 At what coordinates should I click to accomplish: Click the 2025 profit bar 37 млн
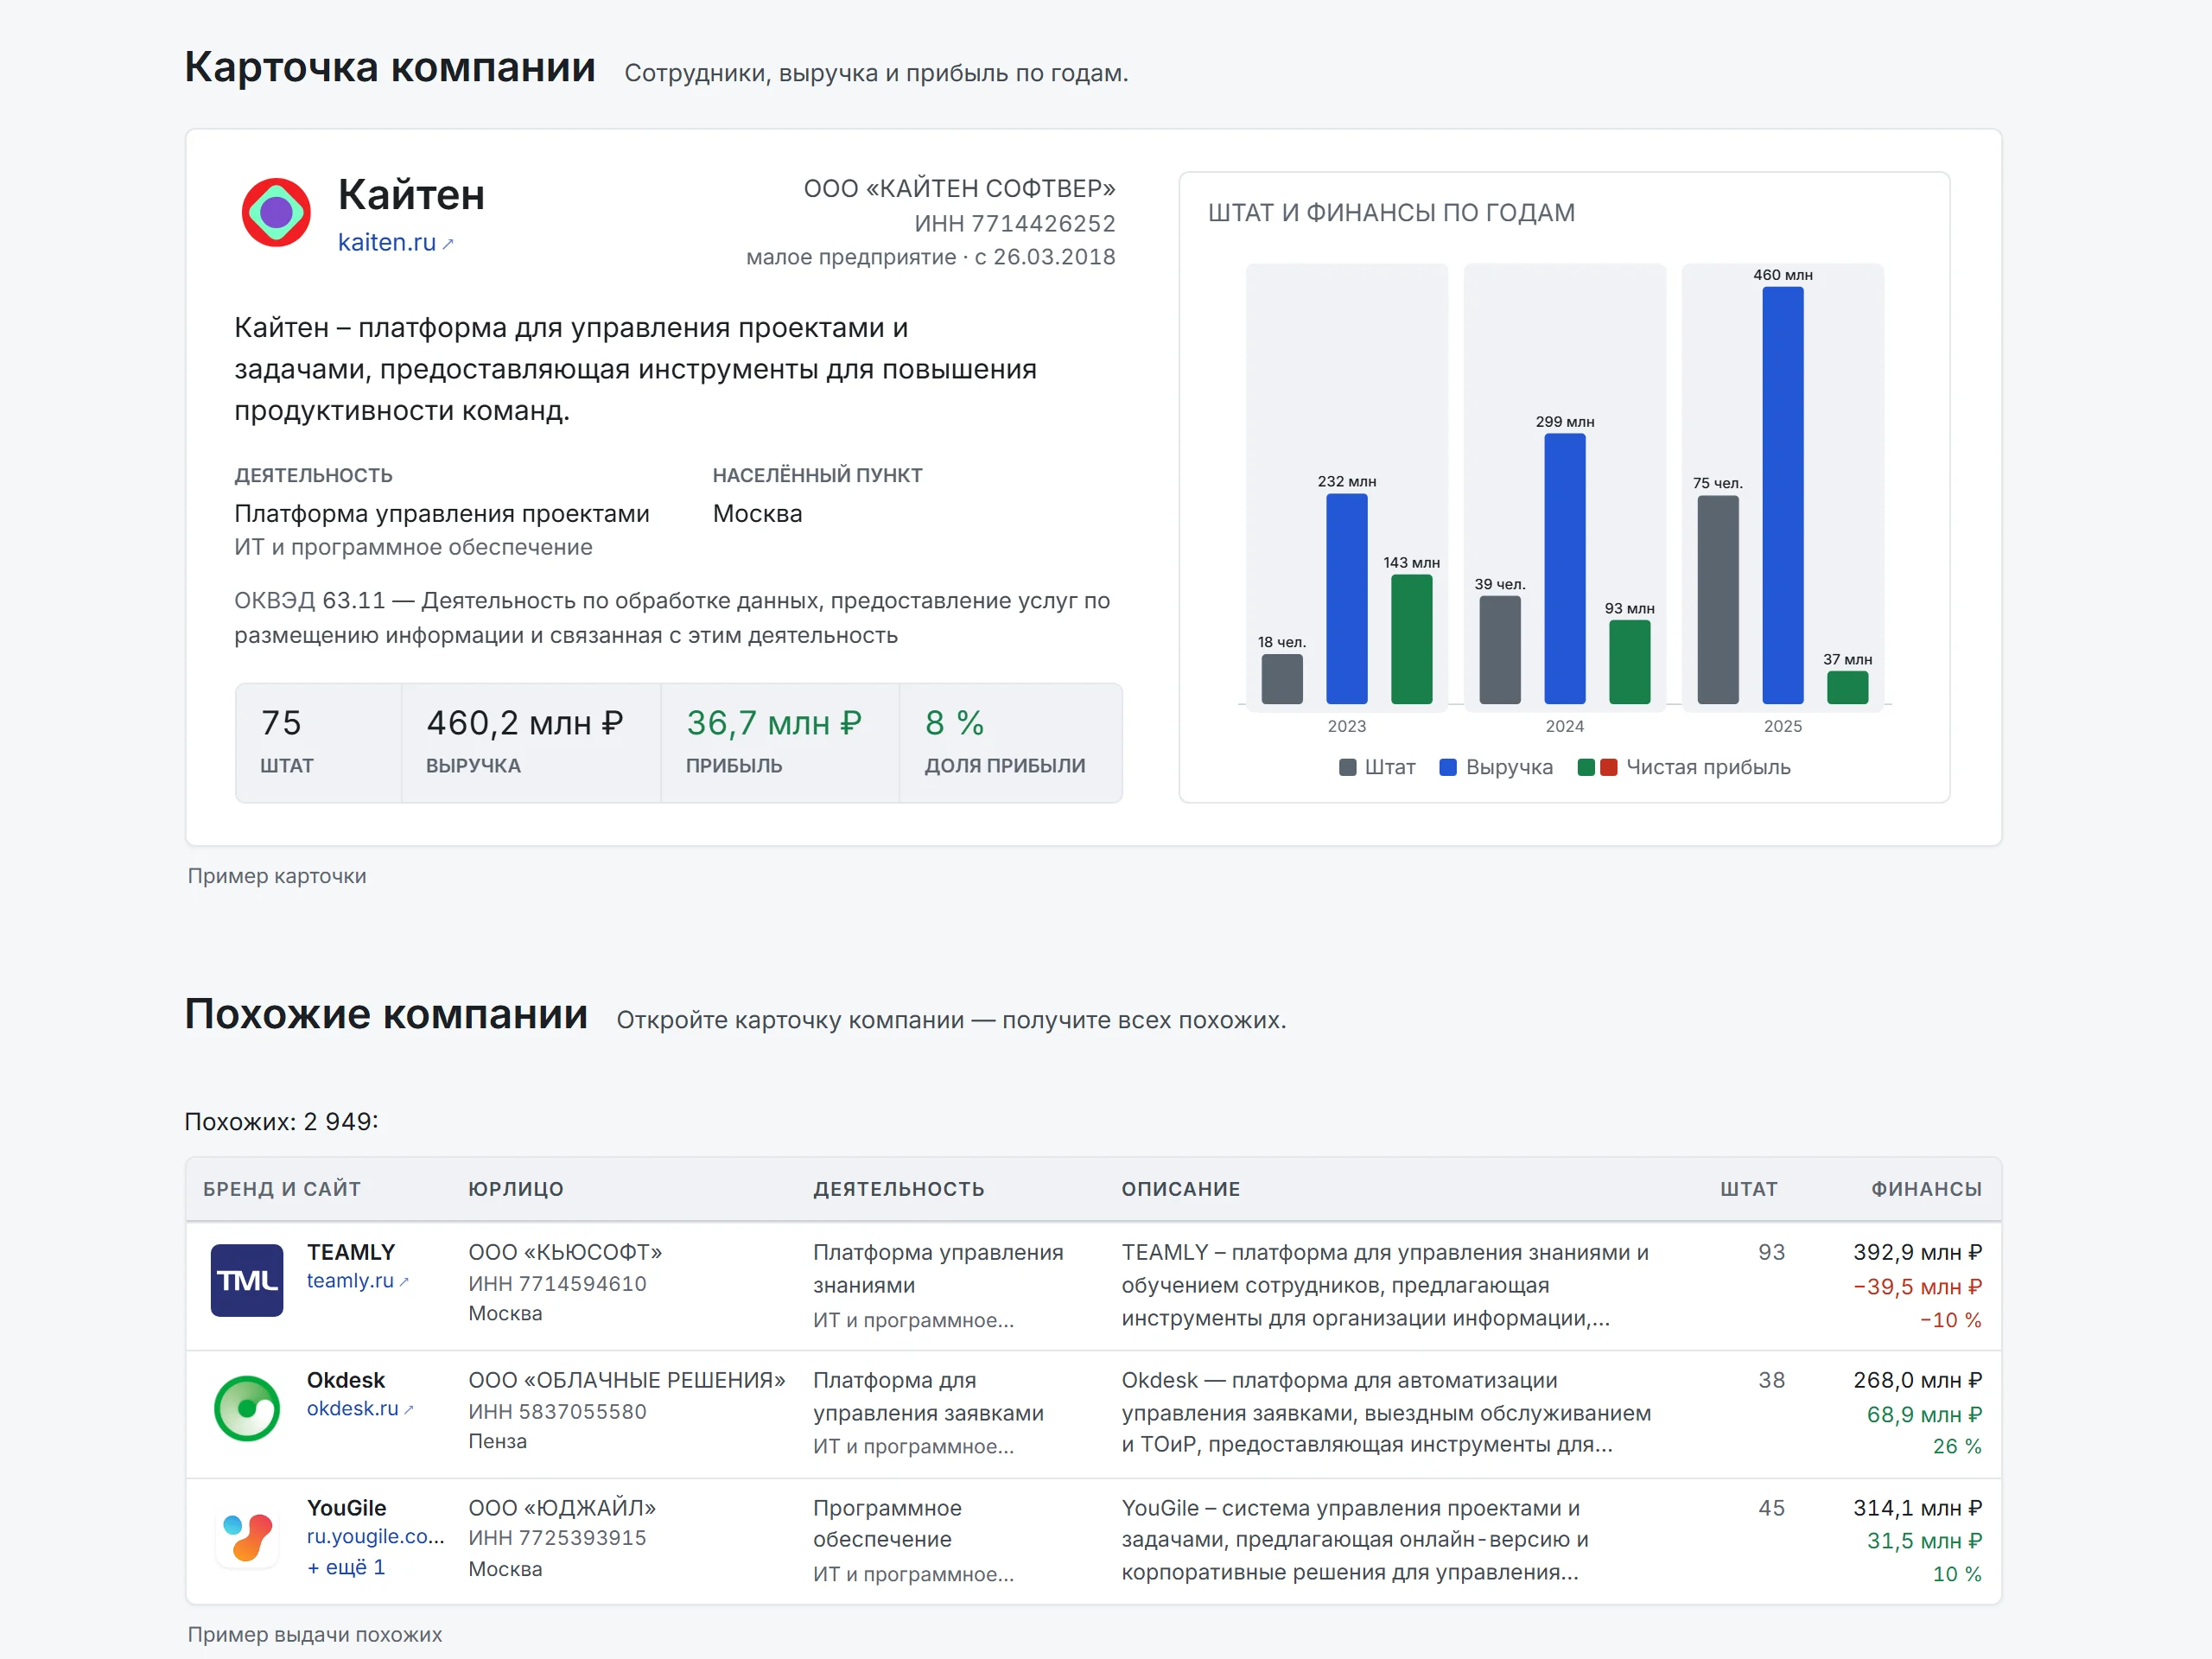[x=1847, y=687]
